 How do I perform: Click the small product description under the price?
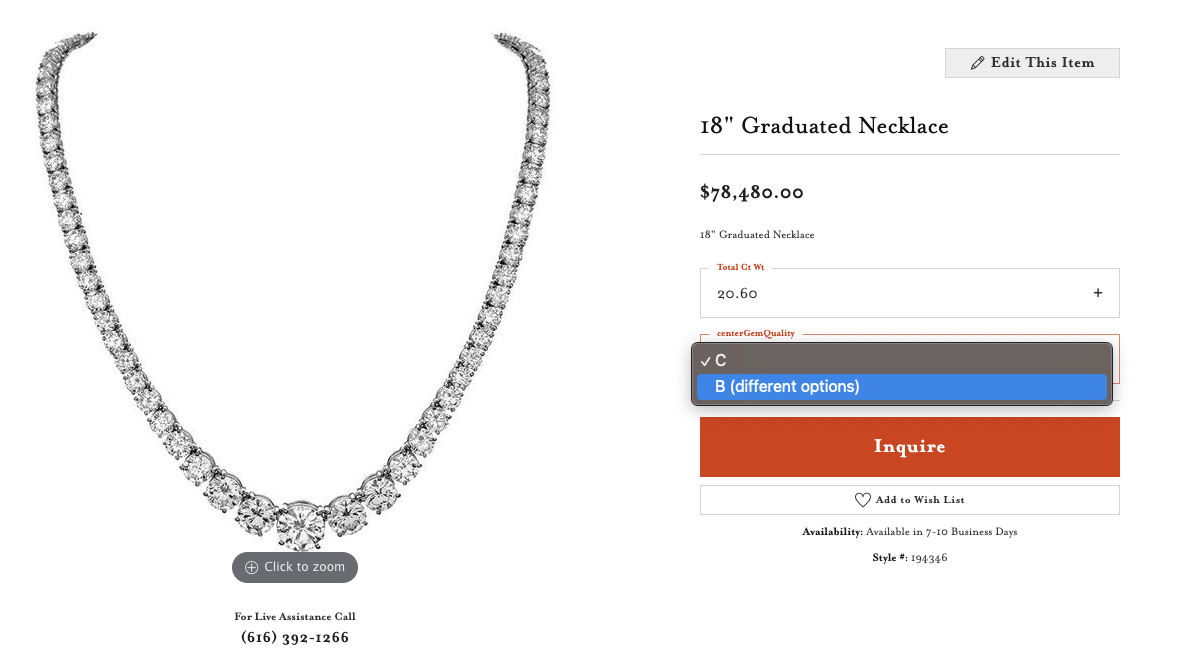pyautogui.click(x=757, y=235)
